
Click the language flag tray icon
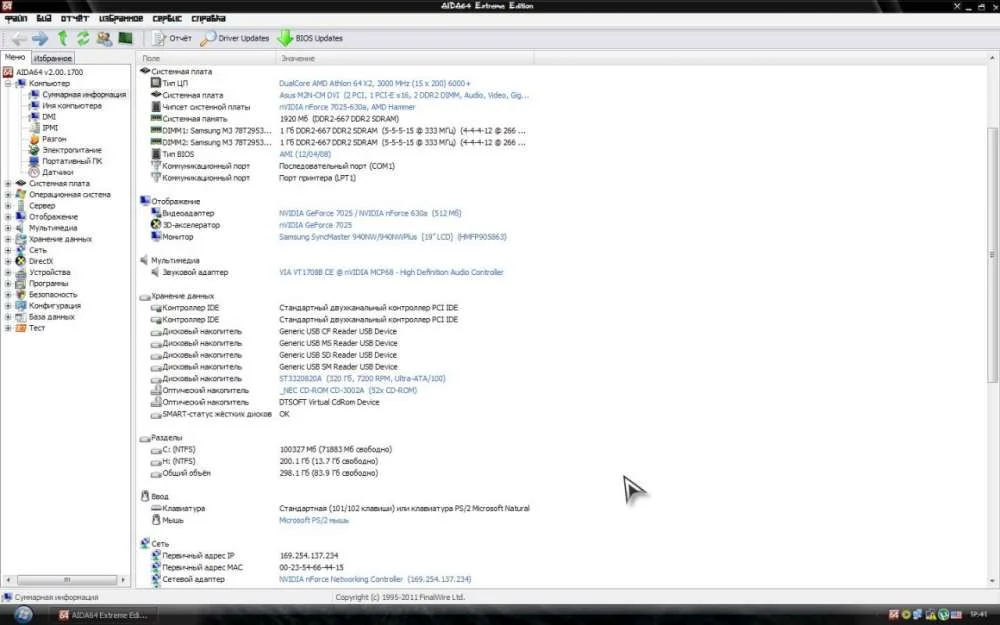[956, 615]
